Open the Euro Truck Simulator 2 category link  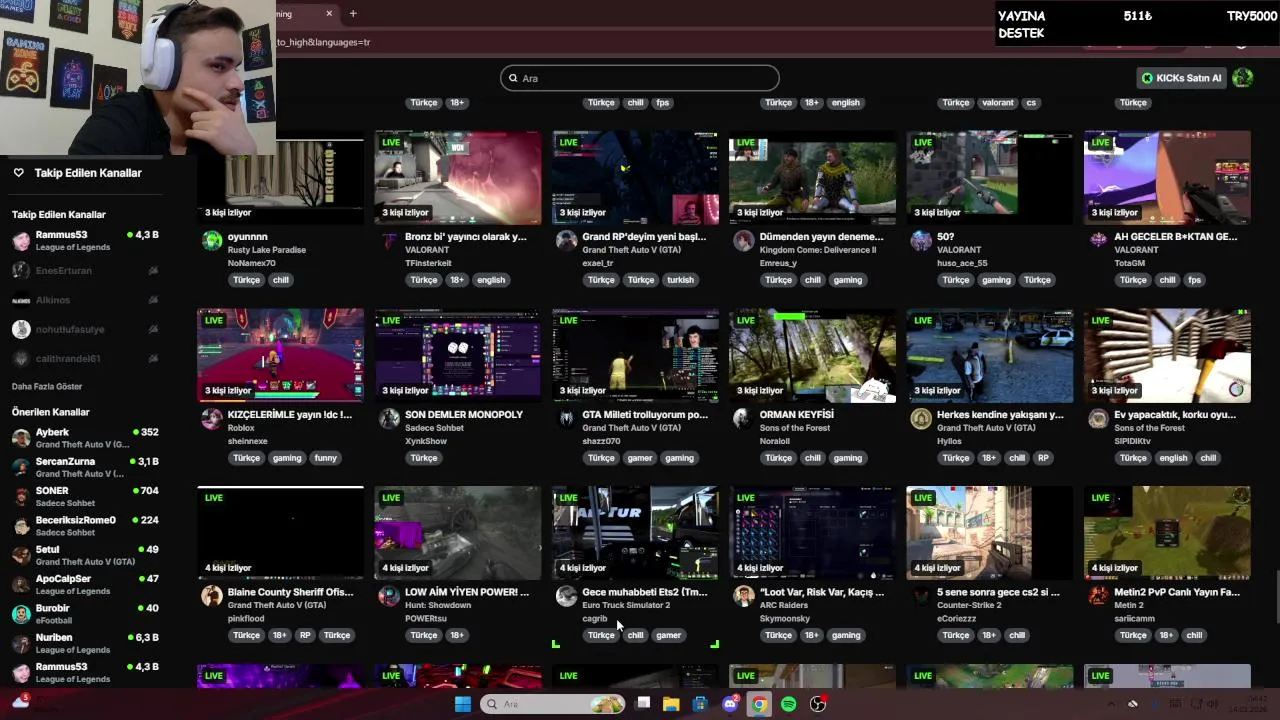(x=626, y=605)
